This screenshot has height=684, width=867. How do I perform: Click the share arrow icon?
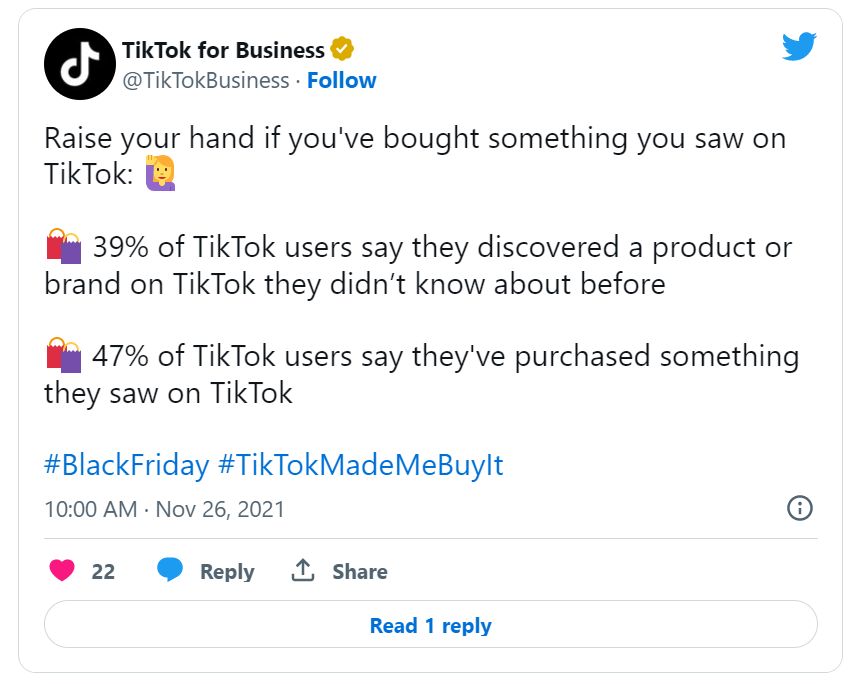point(303,570)
